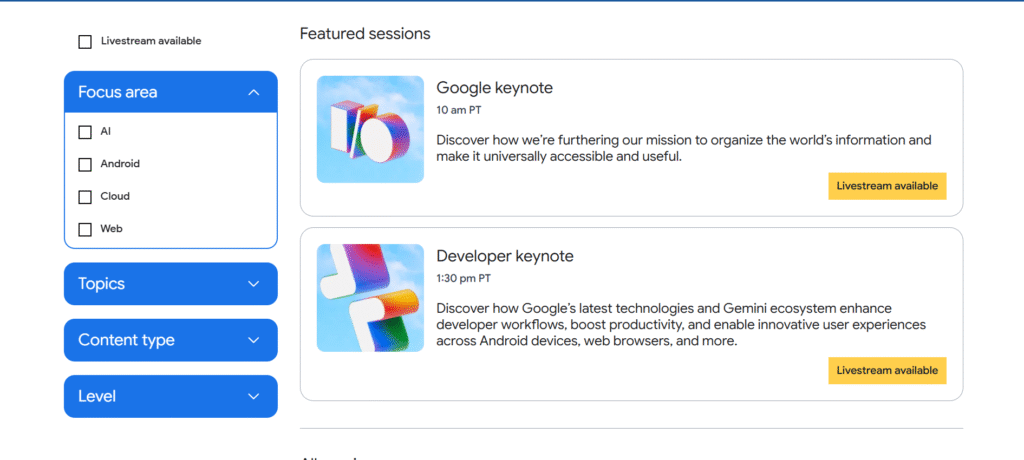This screenshot has width=1024, height=460.
Task: Collapse the Focus area filter panel
Action: click(x=170, y=92)
